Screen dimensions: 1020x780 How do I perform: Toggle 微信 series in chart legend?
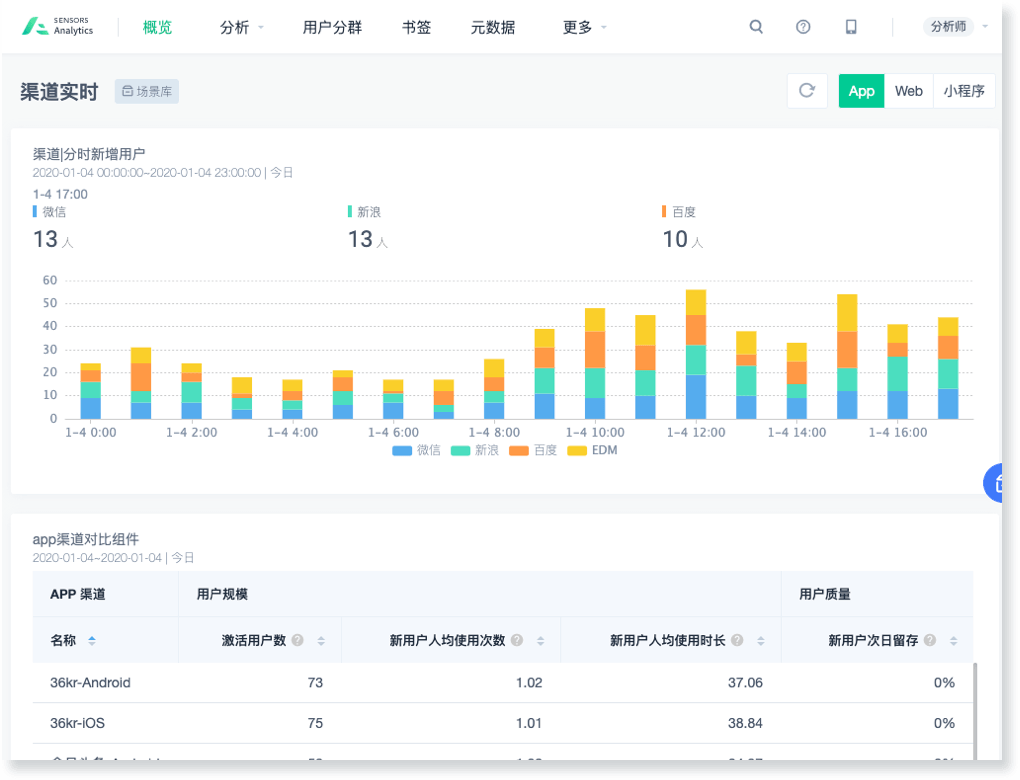click(x=416, y=451)
